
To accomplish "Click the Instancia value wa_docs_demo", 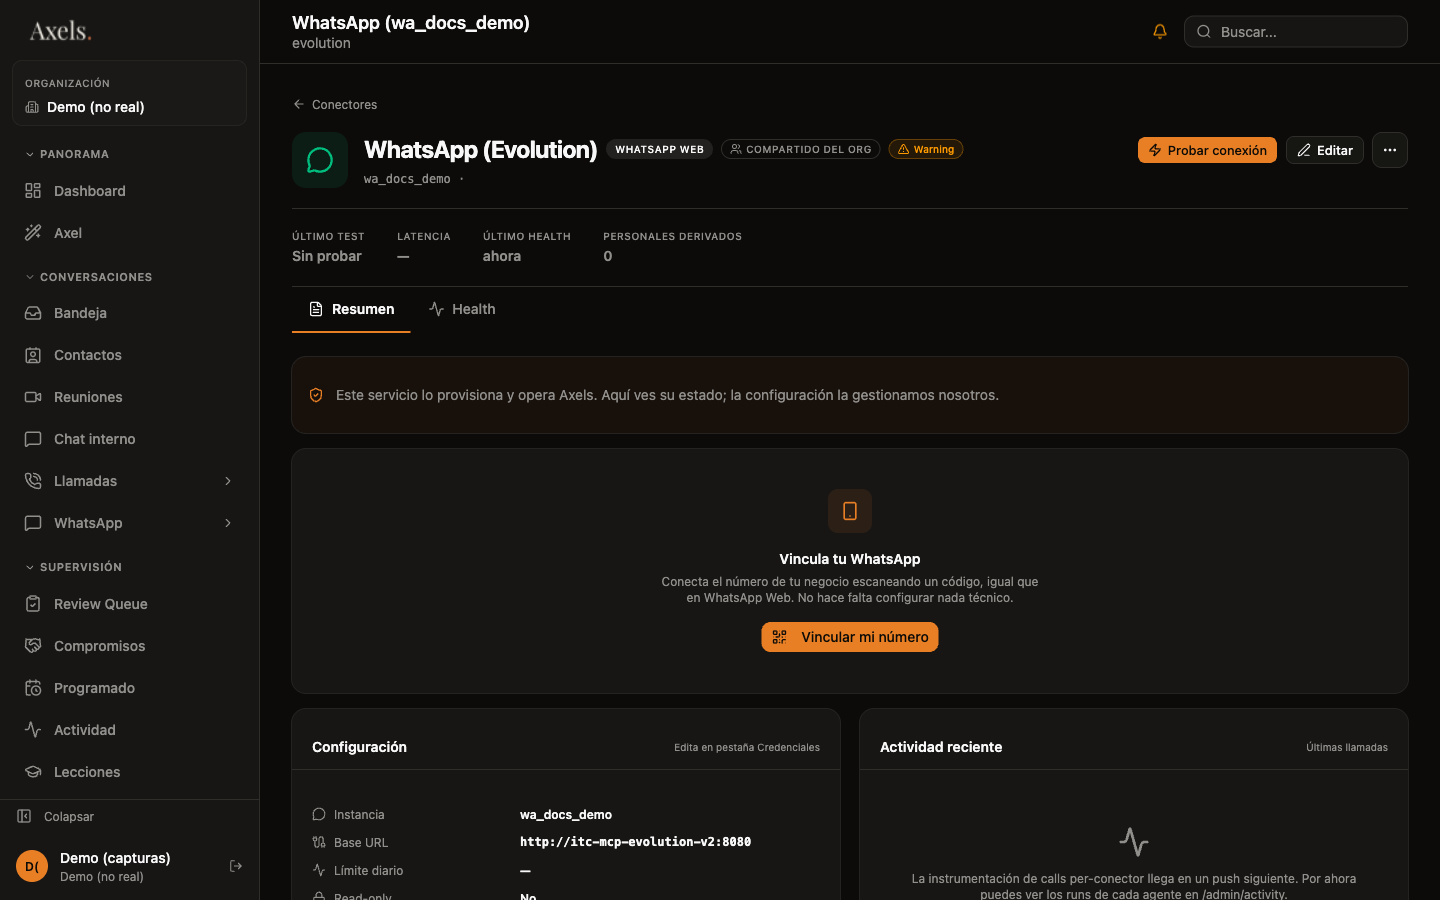I will click(x=566, y=815).
